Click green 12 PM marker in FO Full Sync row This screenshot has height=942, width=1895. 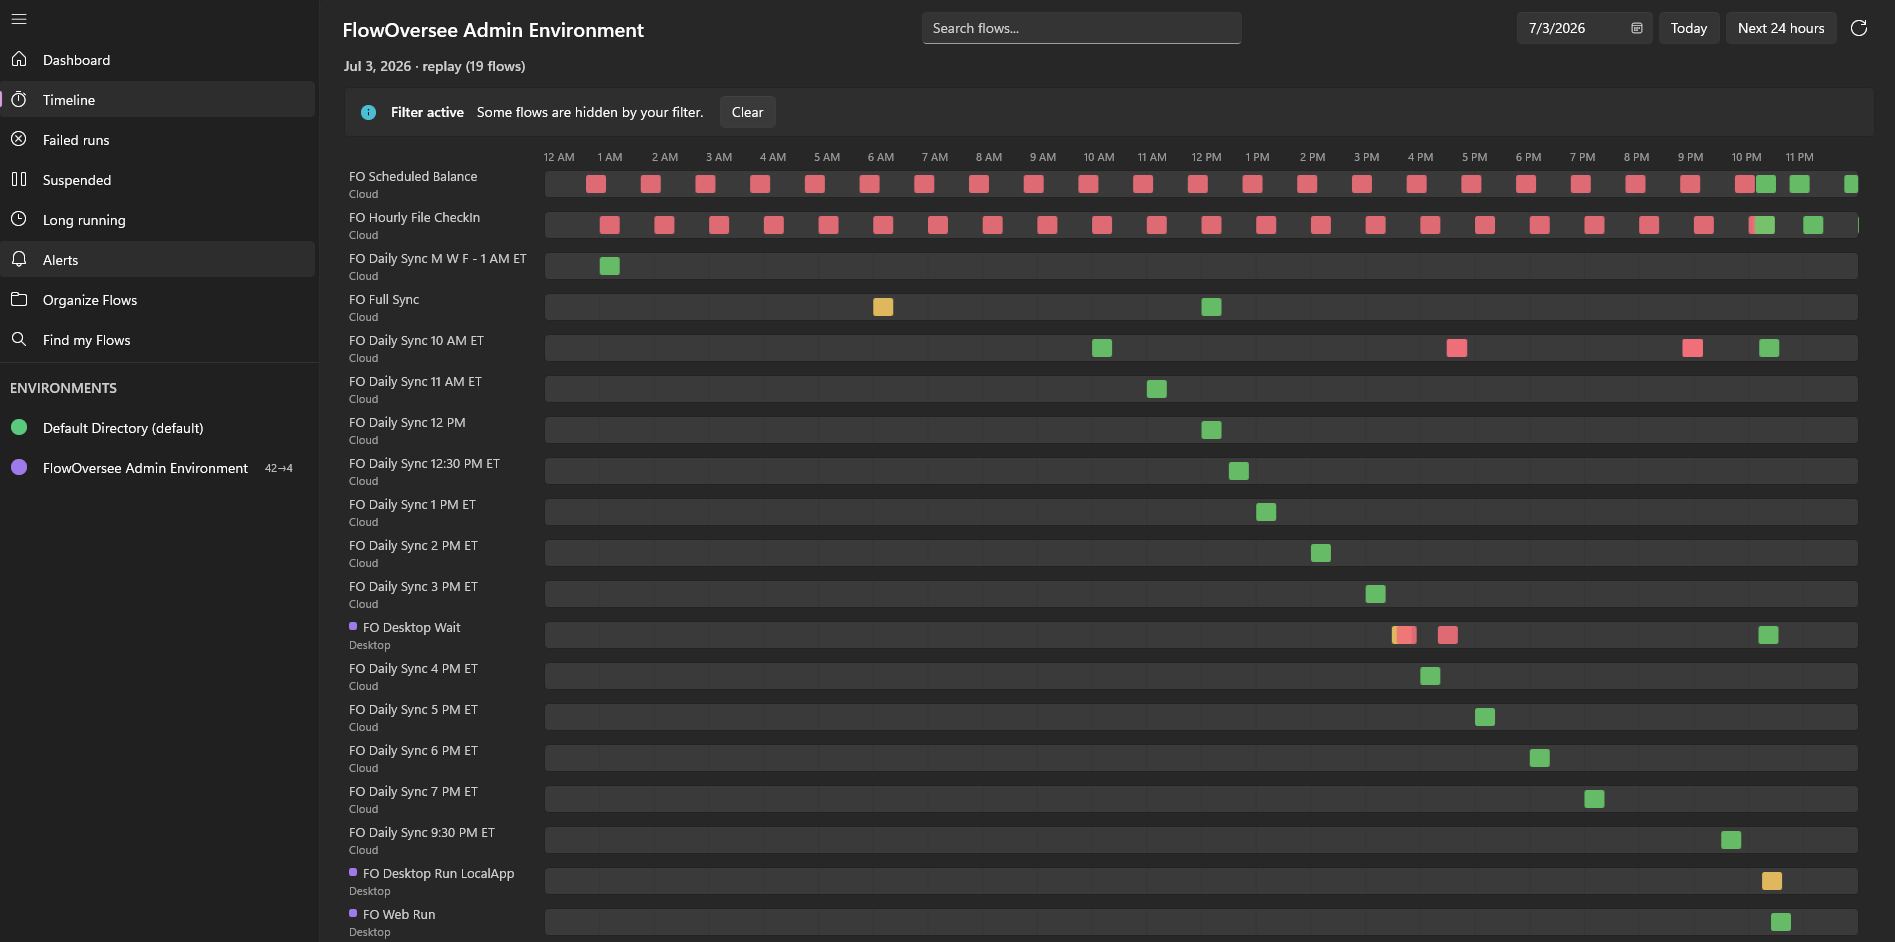[1211, 307]
